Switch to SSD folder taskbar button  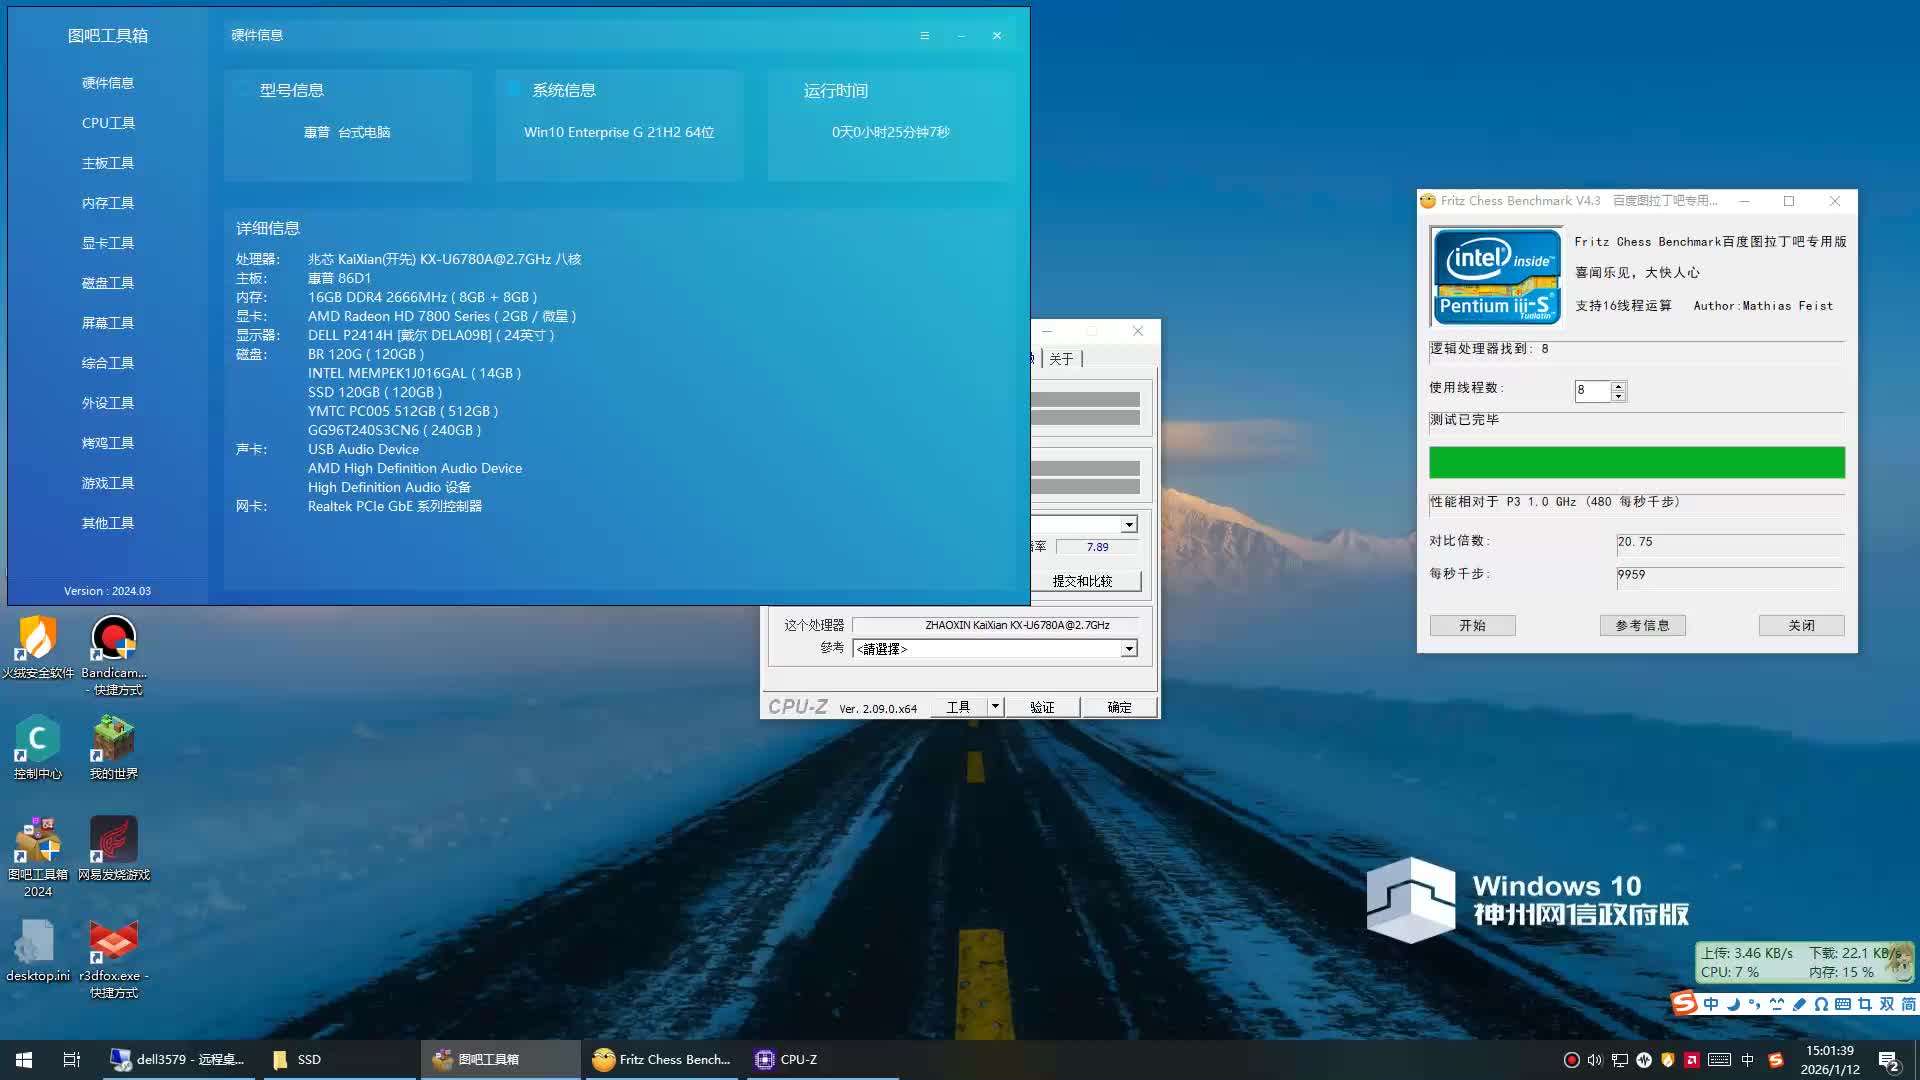tap(340, 1059)
